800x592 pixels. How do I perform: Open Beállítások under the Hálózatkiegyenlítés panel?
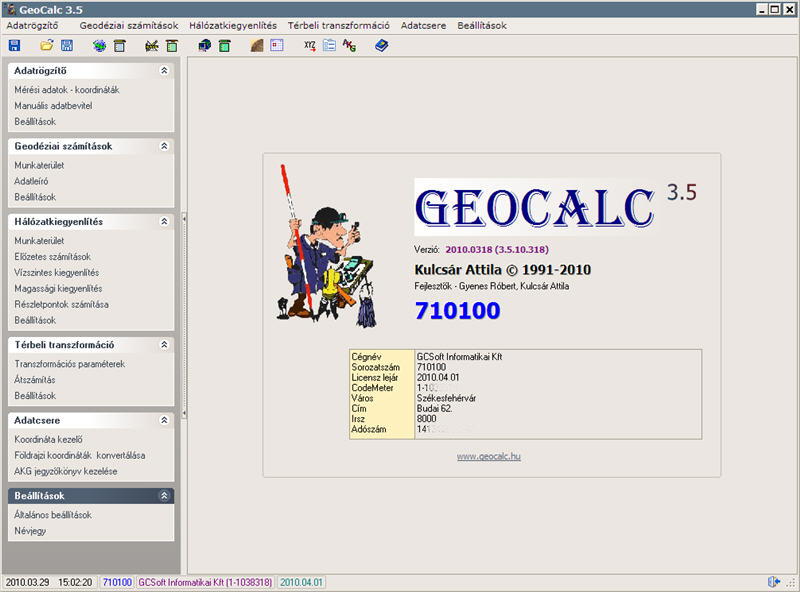35,320
